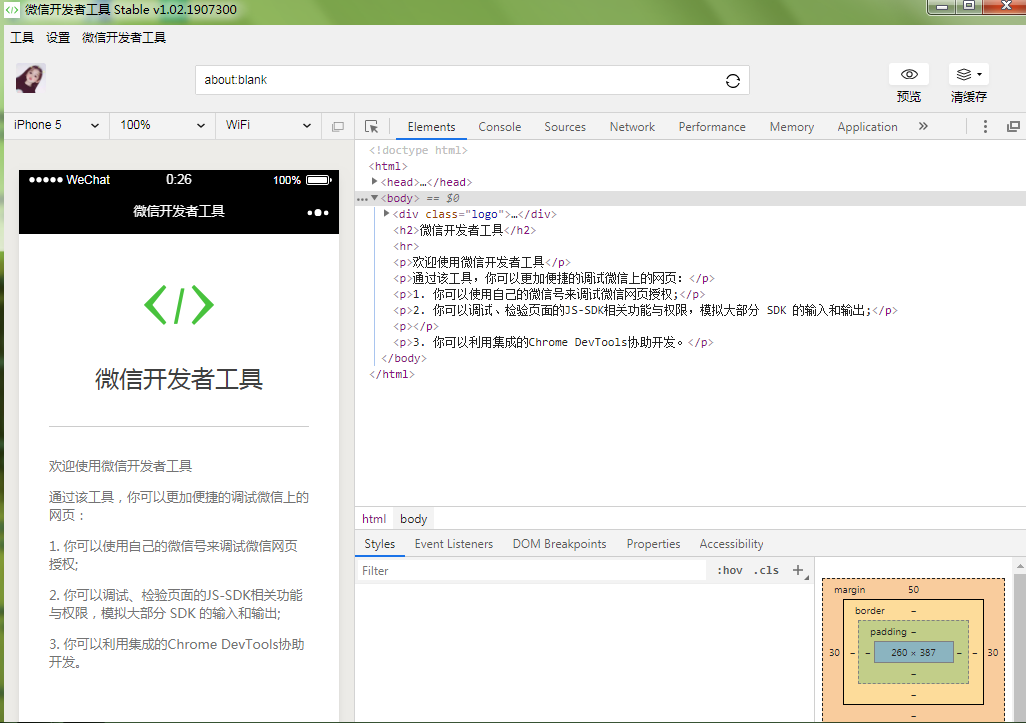This screenshot has height=723, width=1026.
Task: Open the 100% zoom dropdown
Action: click(162, 125)
